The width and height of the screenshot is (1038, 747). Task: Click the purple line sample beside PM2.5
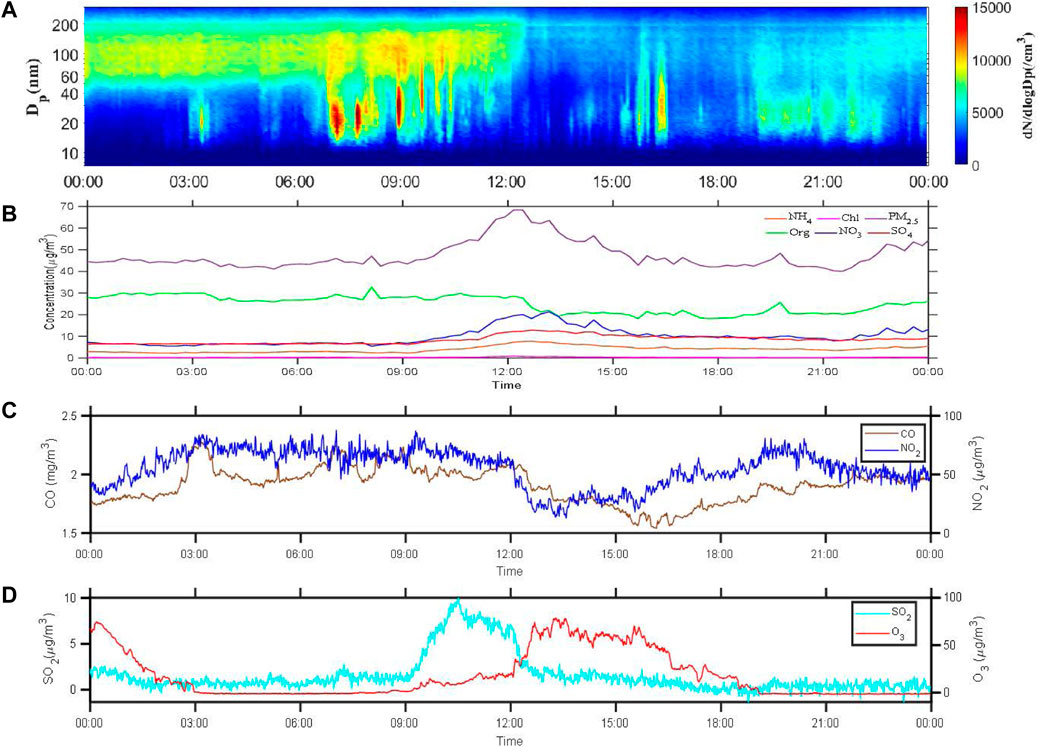[877, 217]
